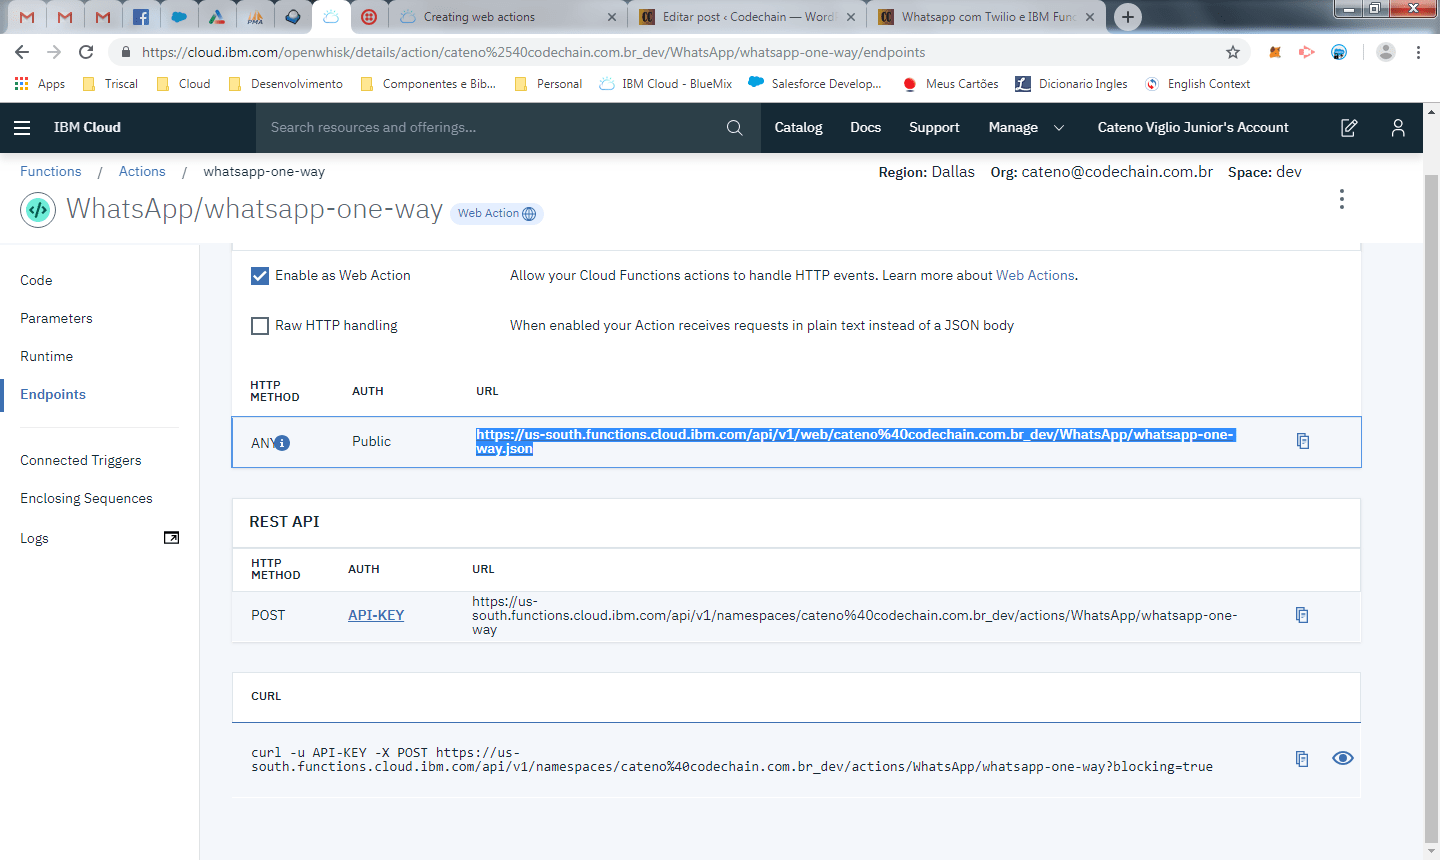Open Docs in the IBM Cloud header
The image size is (1440, 860).
865,128
